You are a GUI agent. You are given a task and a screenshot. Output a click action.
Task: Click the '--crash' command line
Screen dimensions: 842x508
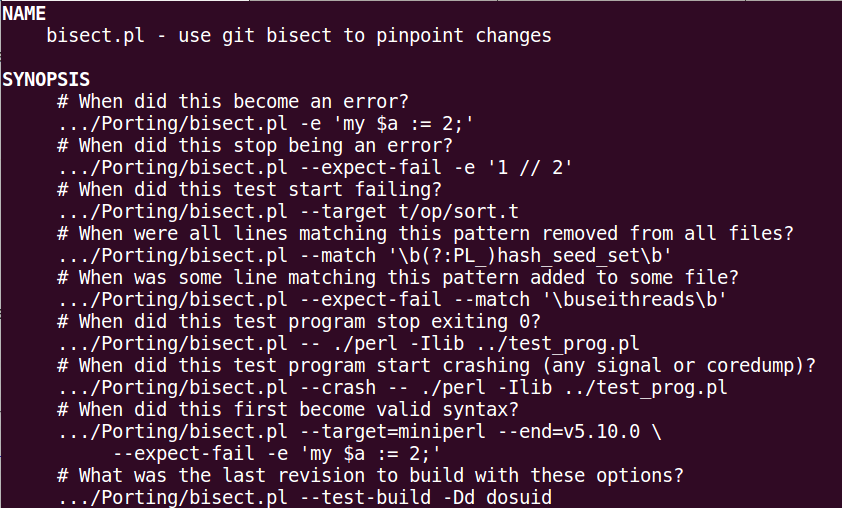pos(391,387)
